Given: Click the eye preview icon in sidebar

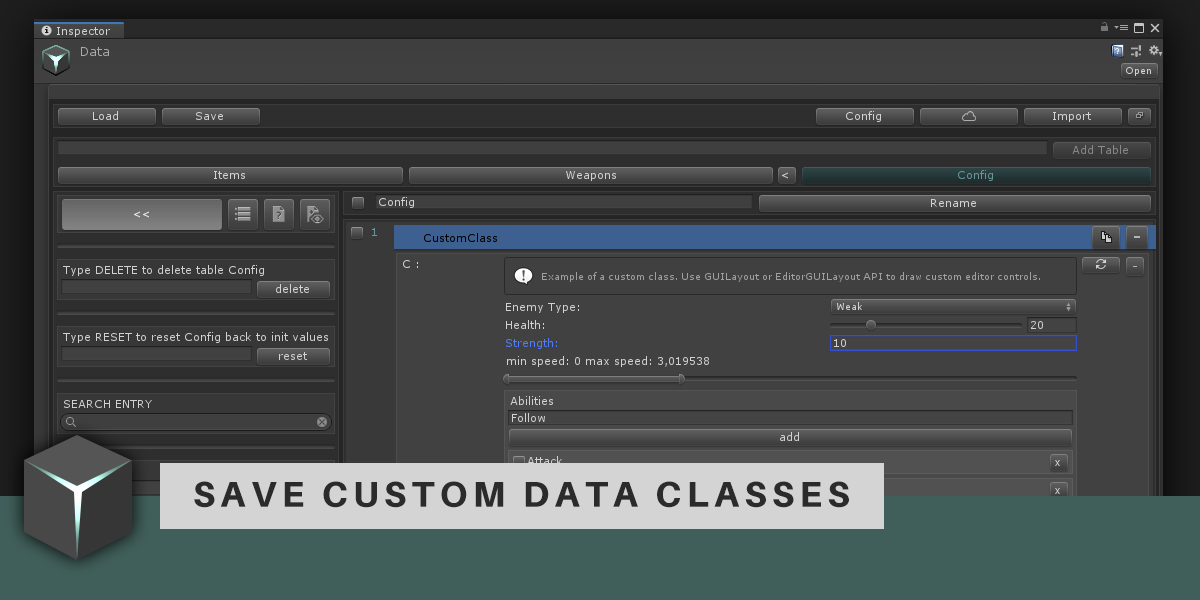Looking at the screenshot, I should click(315, 214).
